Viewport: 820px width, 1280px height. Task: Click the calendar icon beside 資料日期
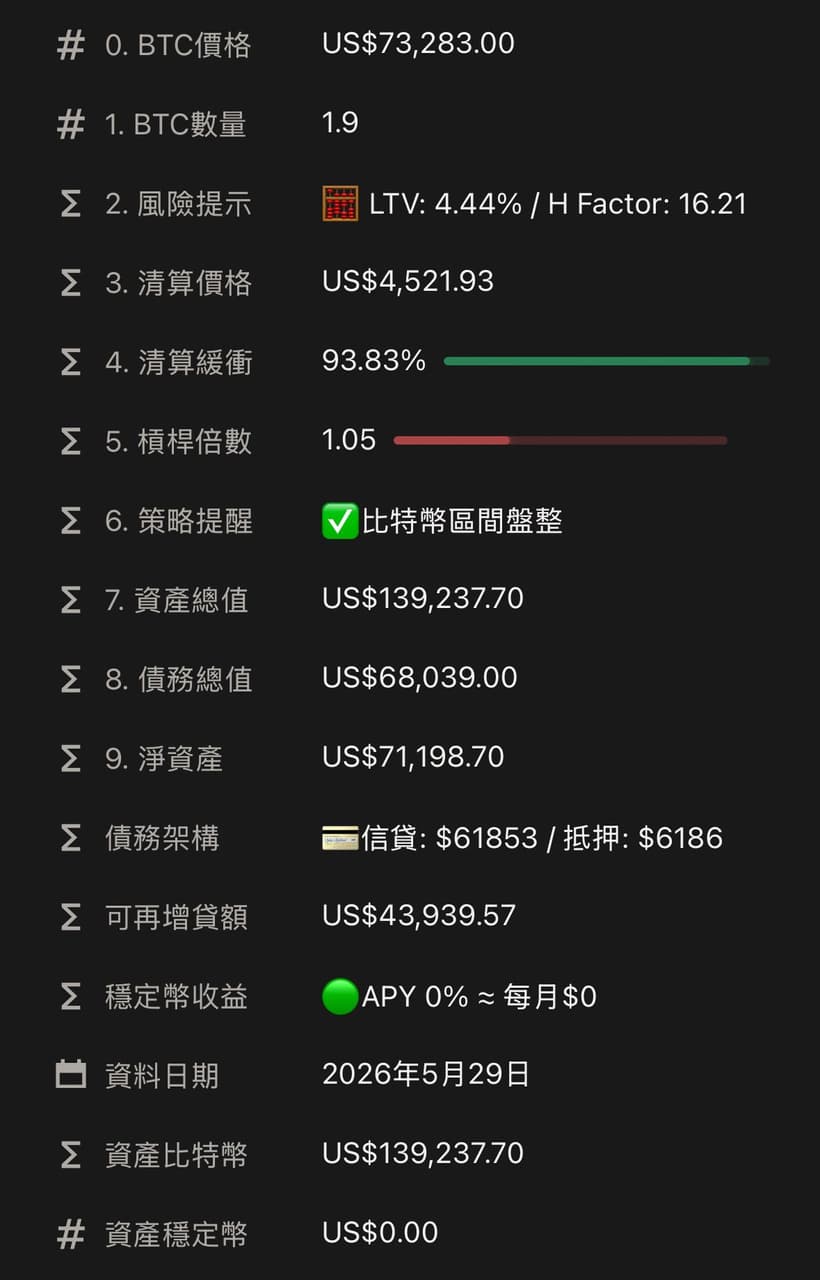pyautogui.click(x=71, y=1076)
